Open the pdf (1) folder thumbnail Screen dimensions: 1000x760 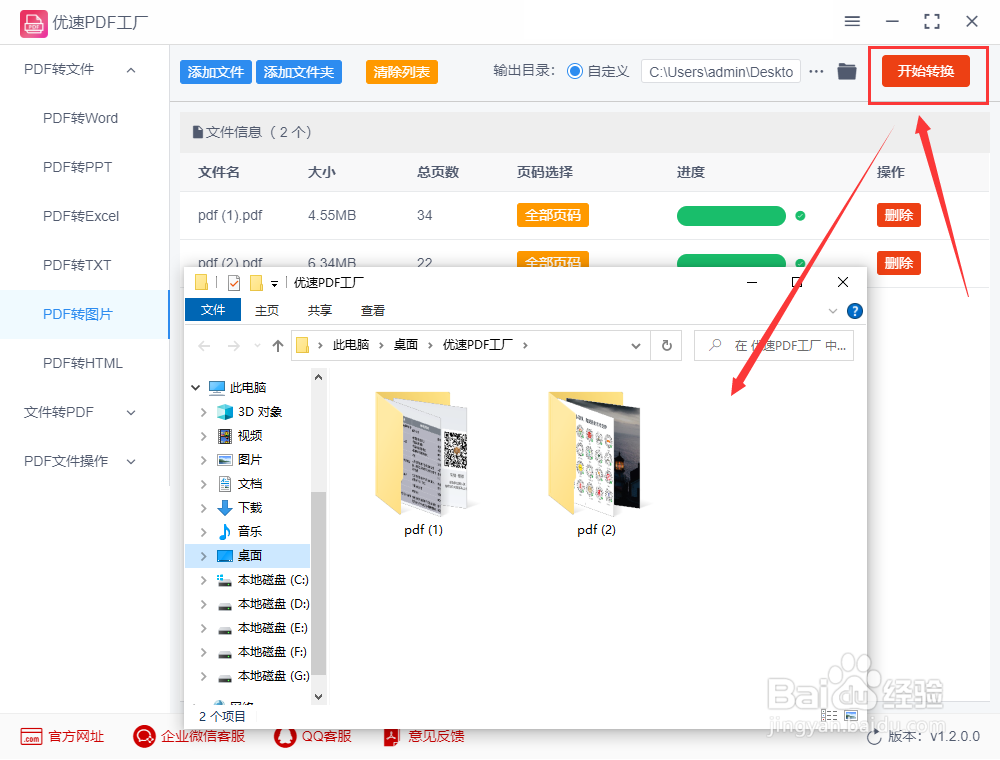point(422,453)
